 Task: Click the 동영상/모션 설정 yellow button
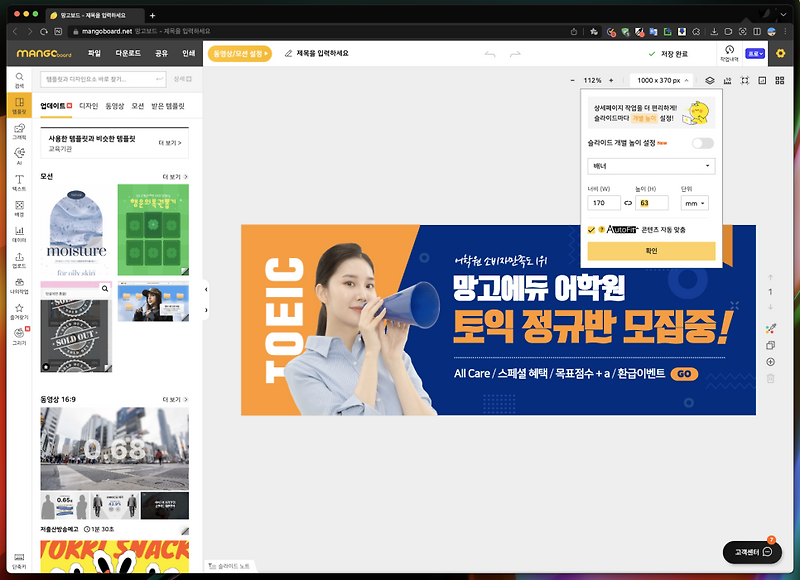(240, 54)
